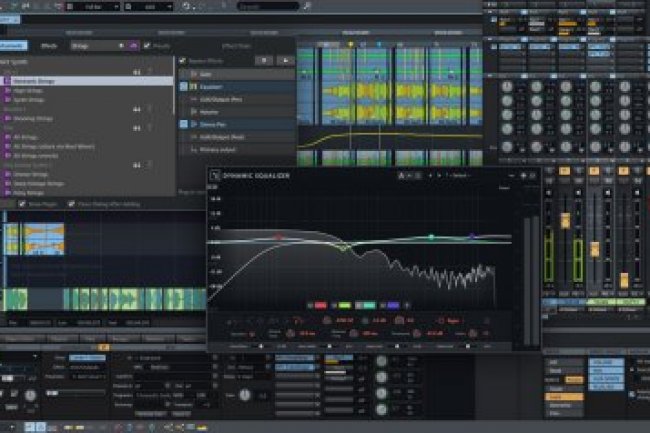Click the first blue icon in the bottom toolbar

[30, 427]
